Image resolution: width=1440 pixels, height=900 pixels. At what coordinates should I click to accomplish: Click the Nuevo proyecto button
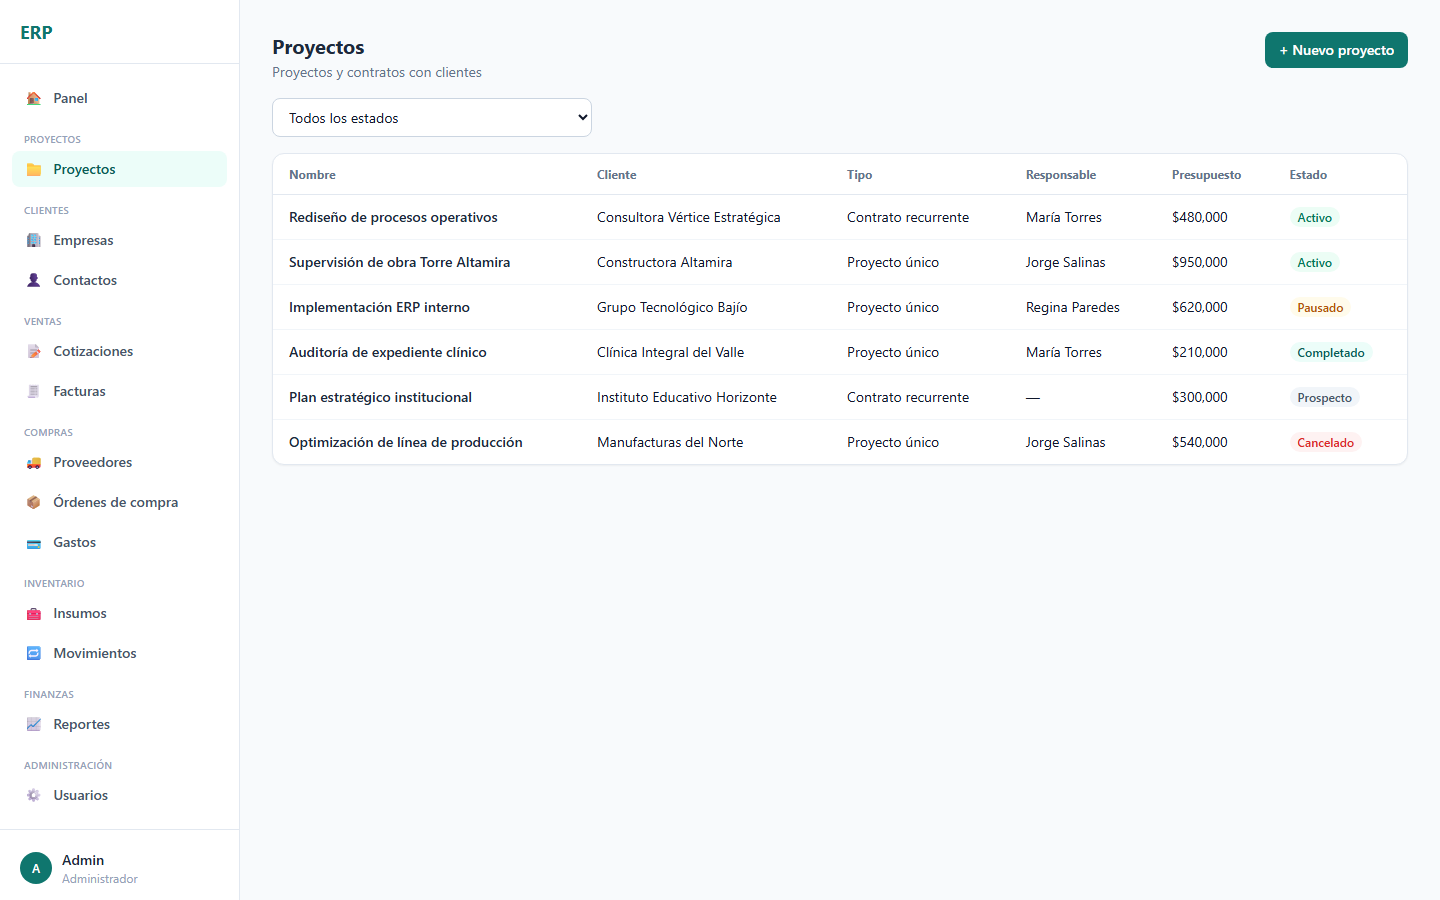[x=1336, y=50]
